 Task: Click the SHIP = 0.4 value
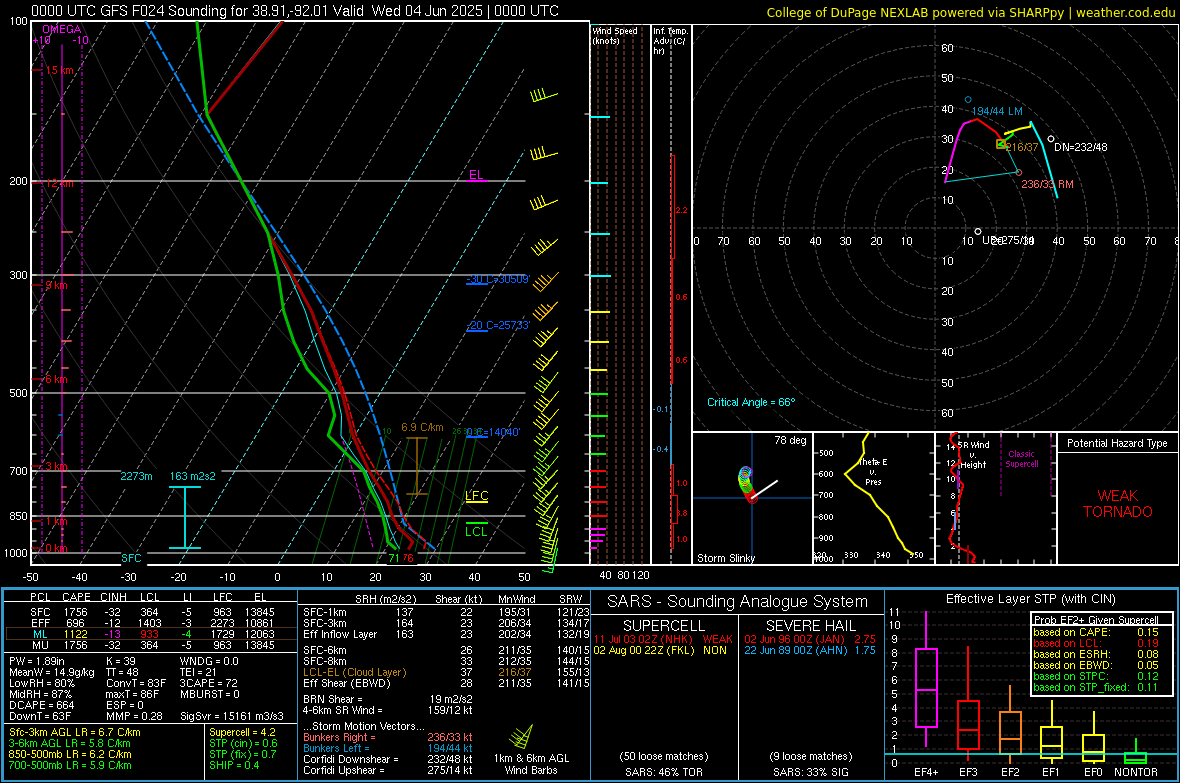point(234,765)
